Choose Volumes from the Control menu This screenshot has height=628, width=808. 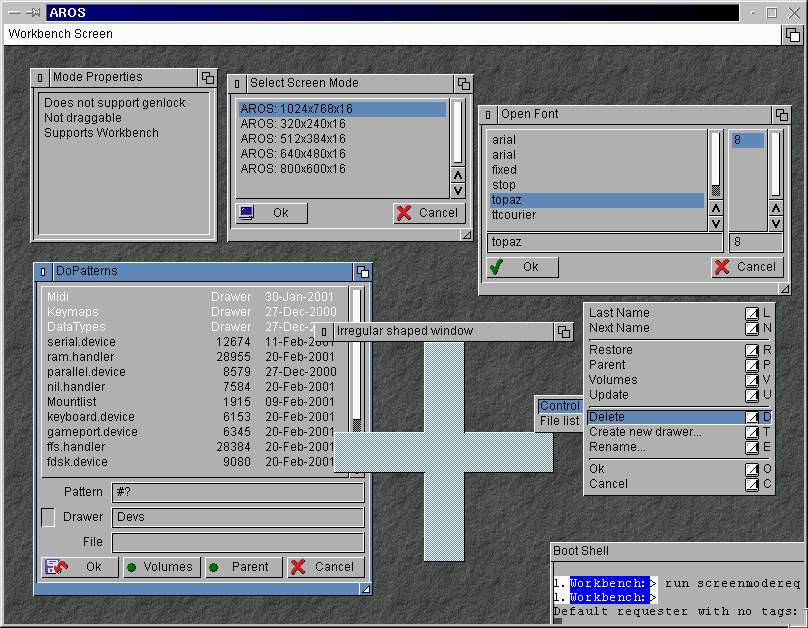click(x=679, y=380)
